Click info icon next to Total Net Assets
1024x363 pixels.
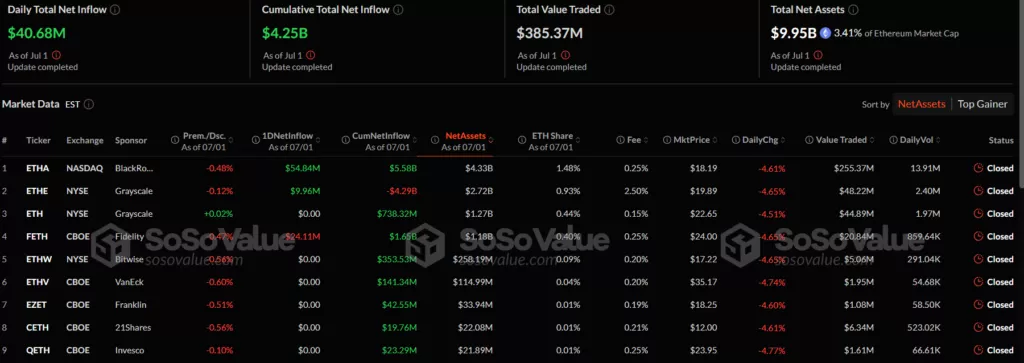[853, 10]
